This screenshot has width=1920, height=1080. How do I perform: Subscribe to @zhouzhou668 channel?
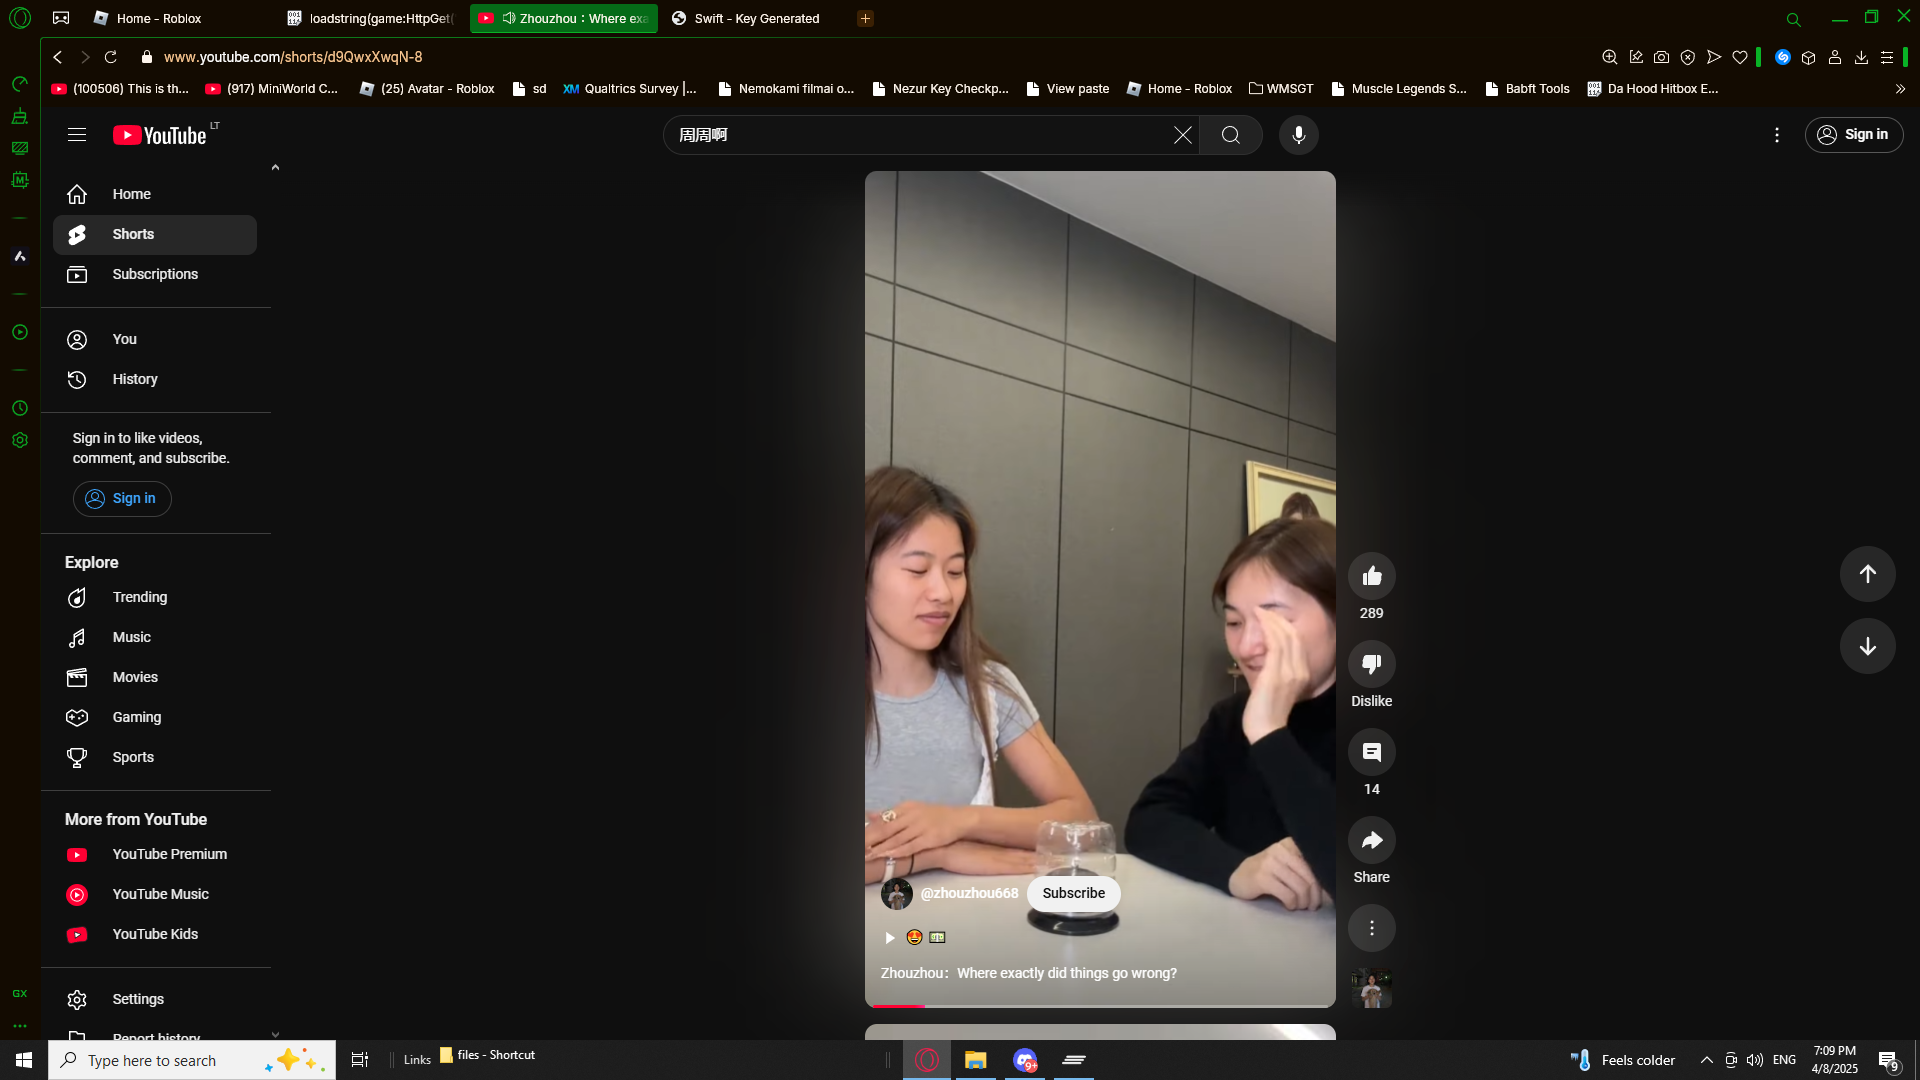click(x=1073, y=893)
